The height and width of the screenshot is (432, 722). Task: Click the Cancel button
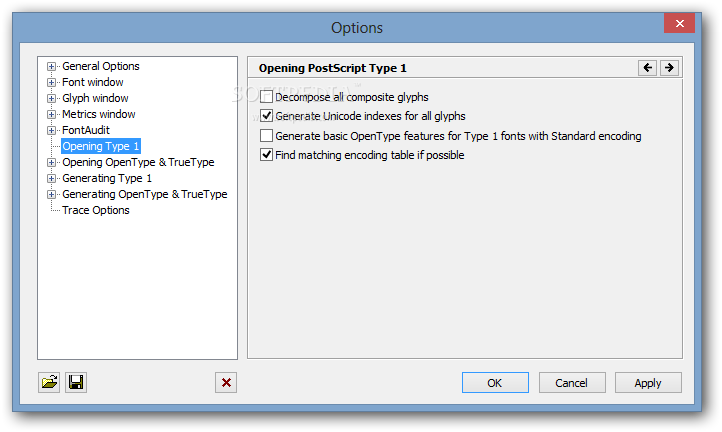click(572, 383)
